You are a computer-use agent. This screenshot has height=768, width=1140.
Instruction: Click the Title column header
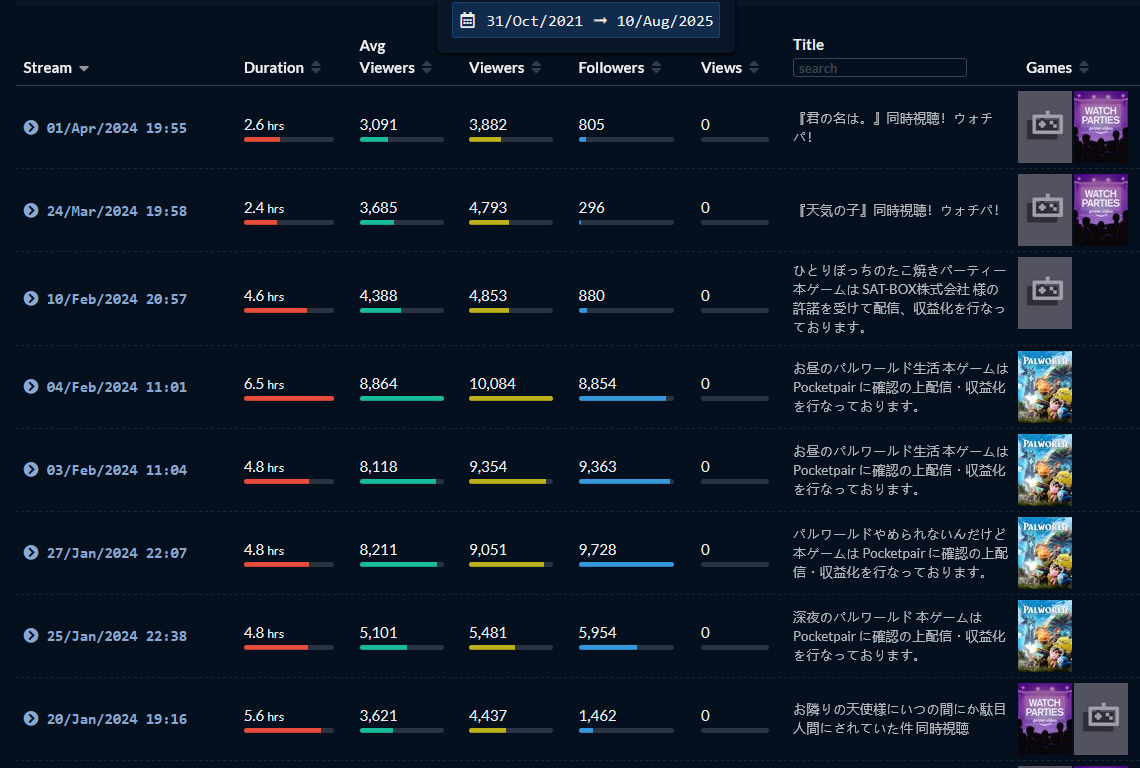click(x=808, y=44)
